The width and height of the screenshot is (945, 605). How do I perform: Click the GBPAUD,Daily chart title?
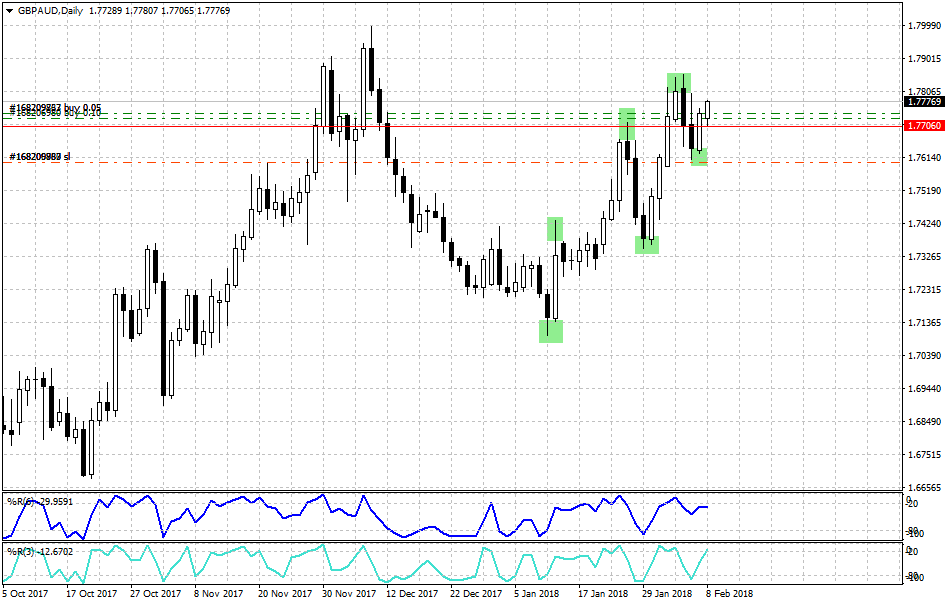[x=50, y=11]
